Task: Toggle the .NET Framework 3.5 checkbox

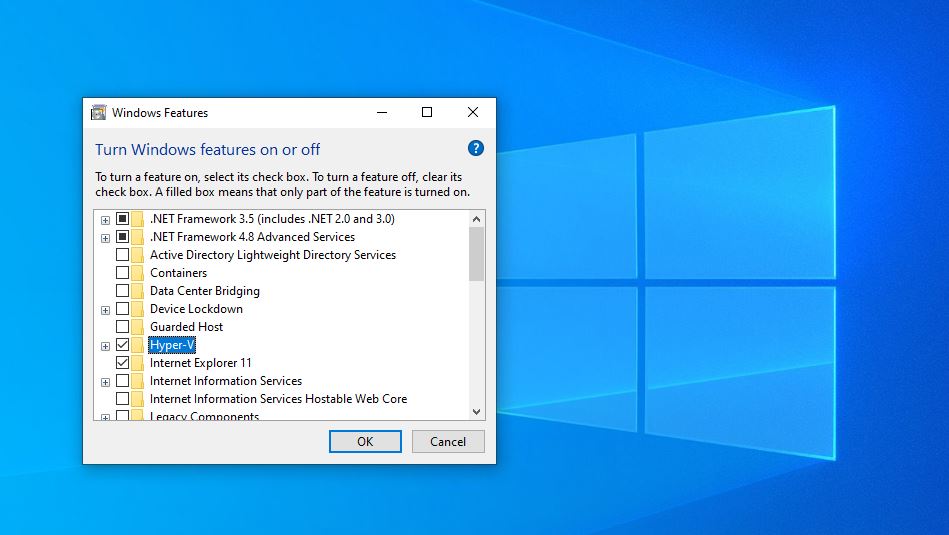Action: (x=122, y=218)
